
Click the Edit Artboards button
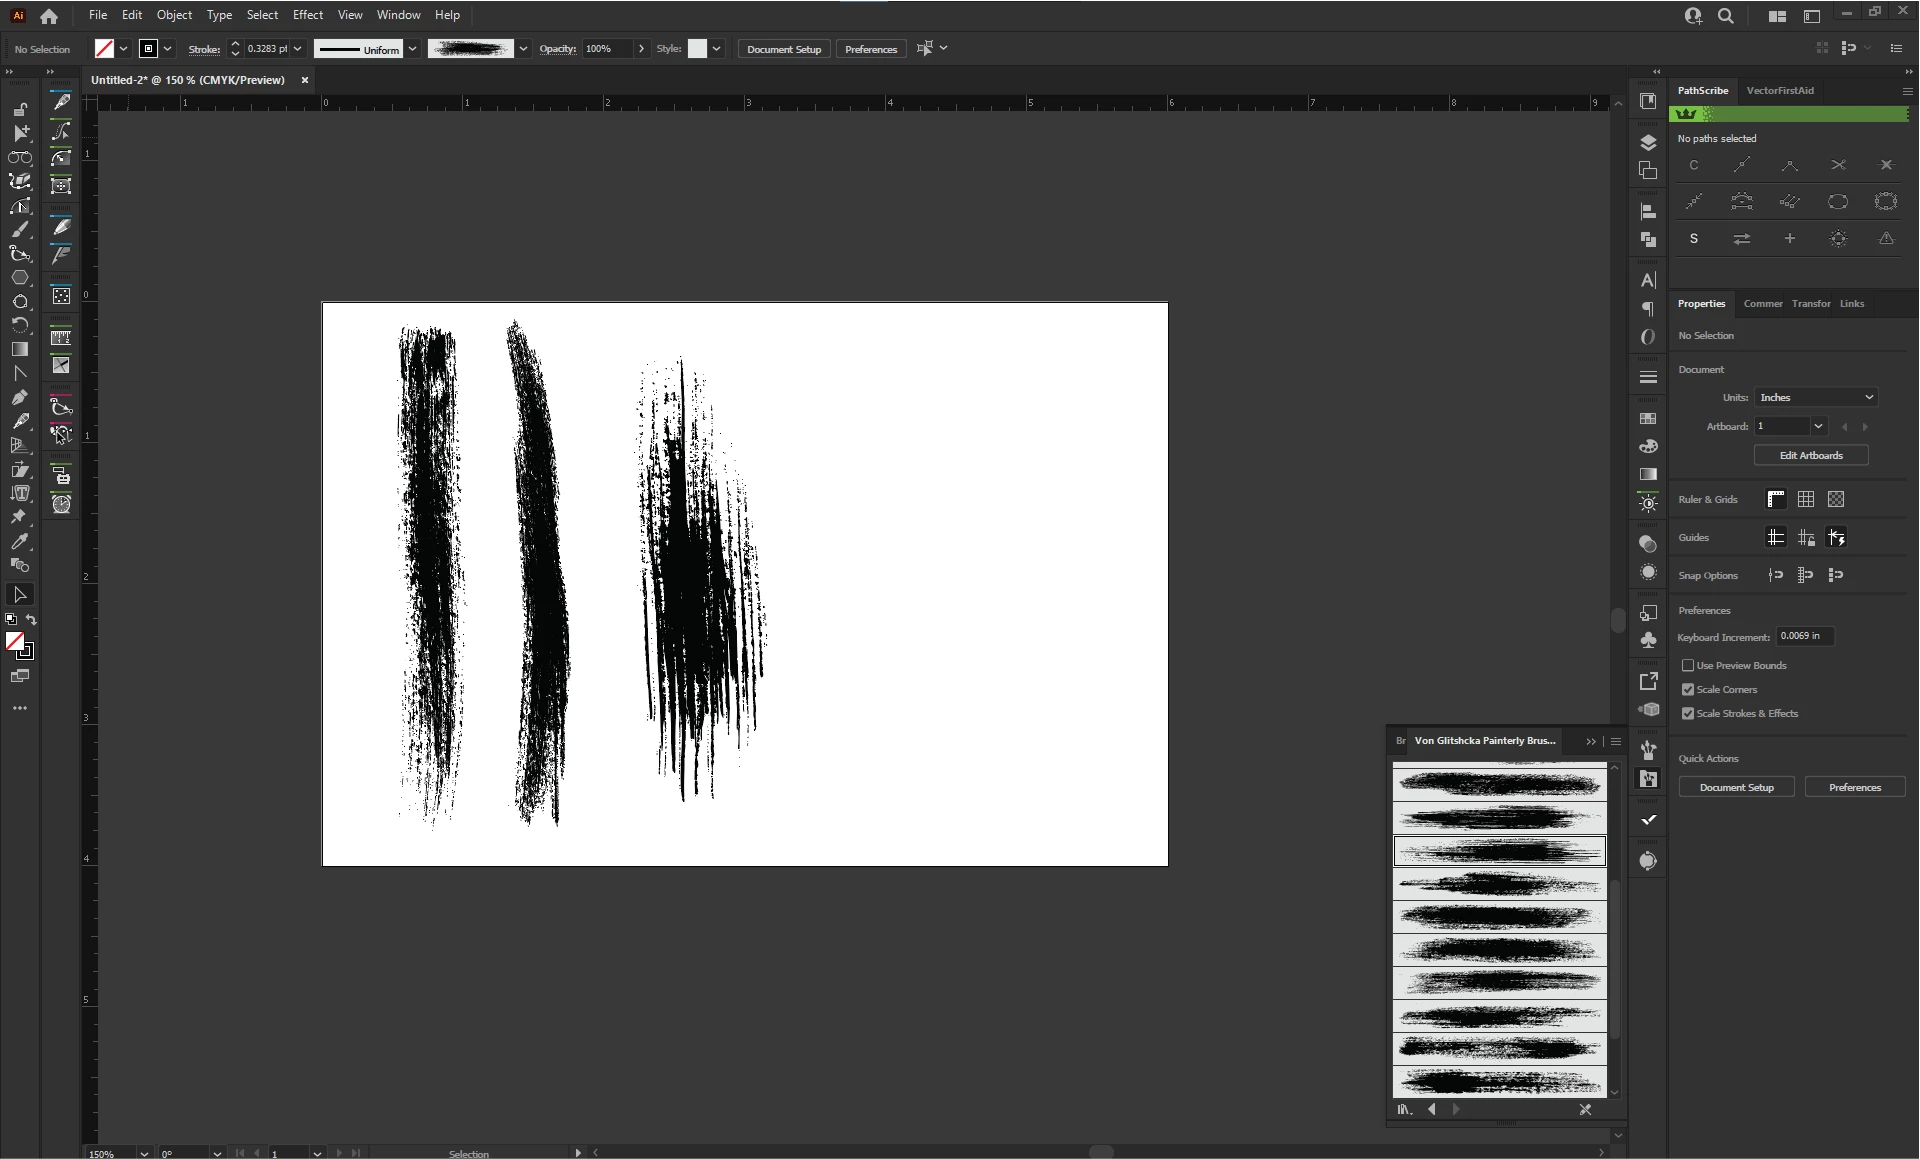1810,455
